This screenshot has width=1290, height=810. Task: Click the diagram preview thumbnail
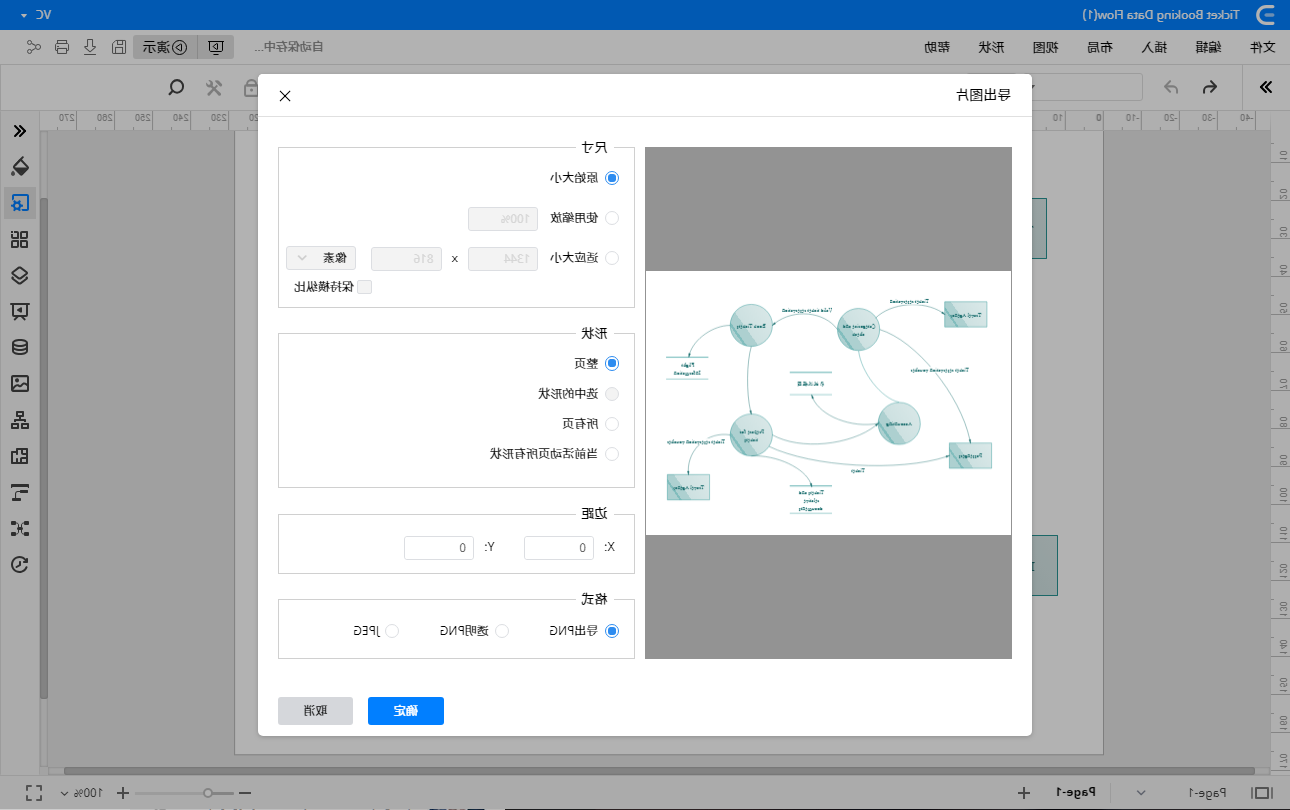(x=828, y=403)
